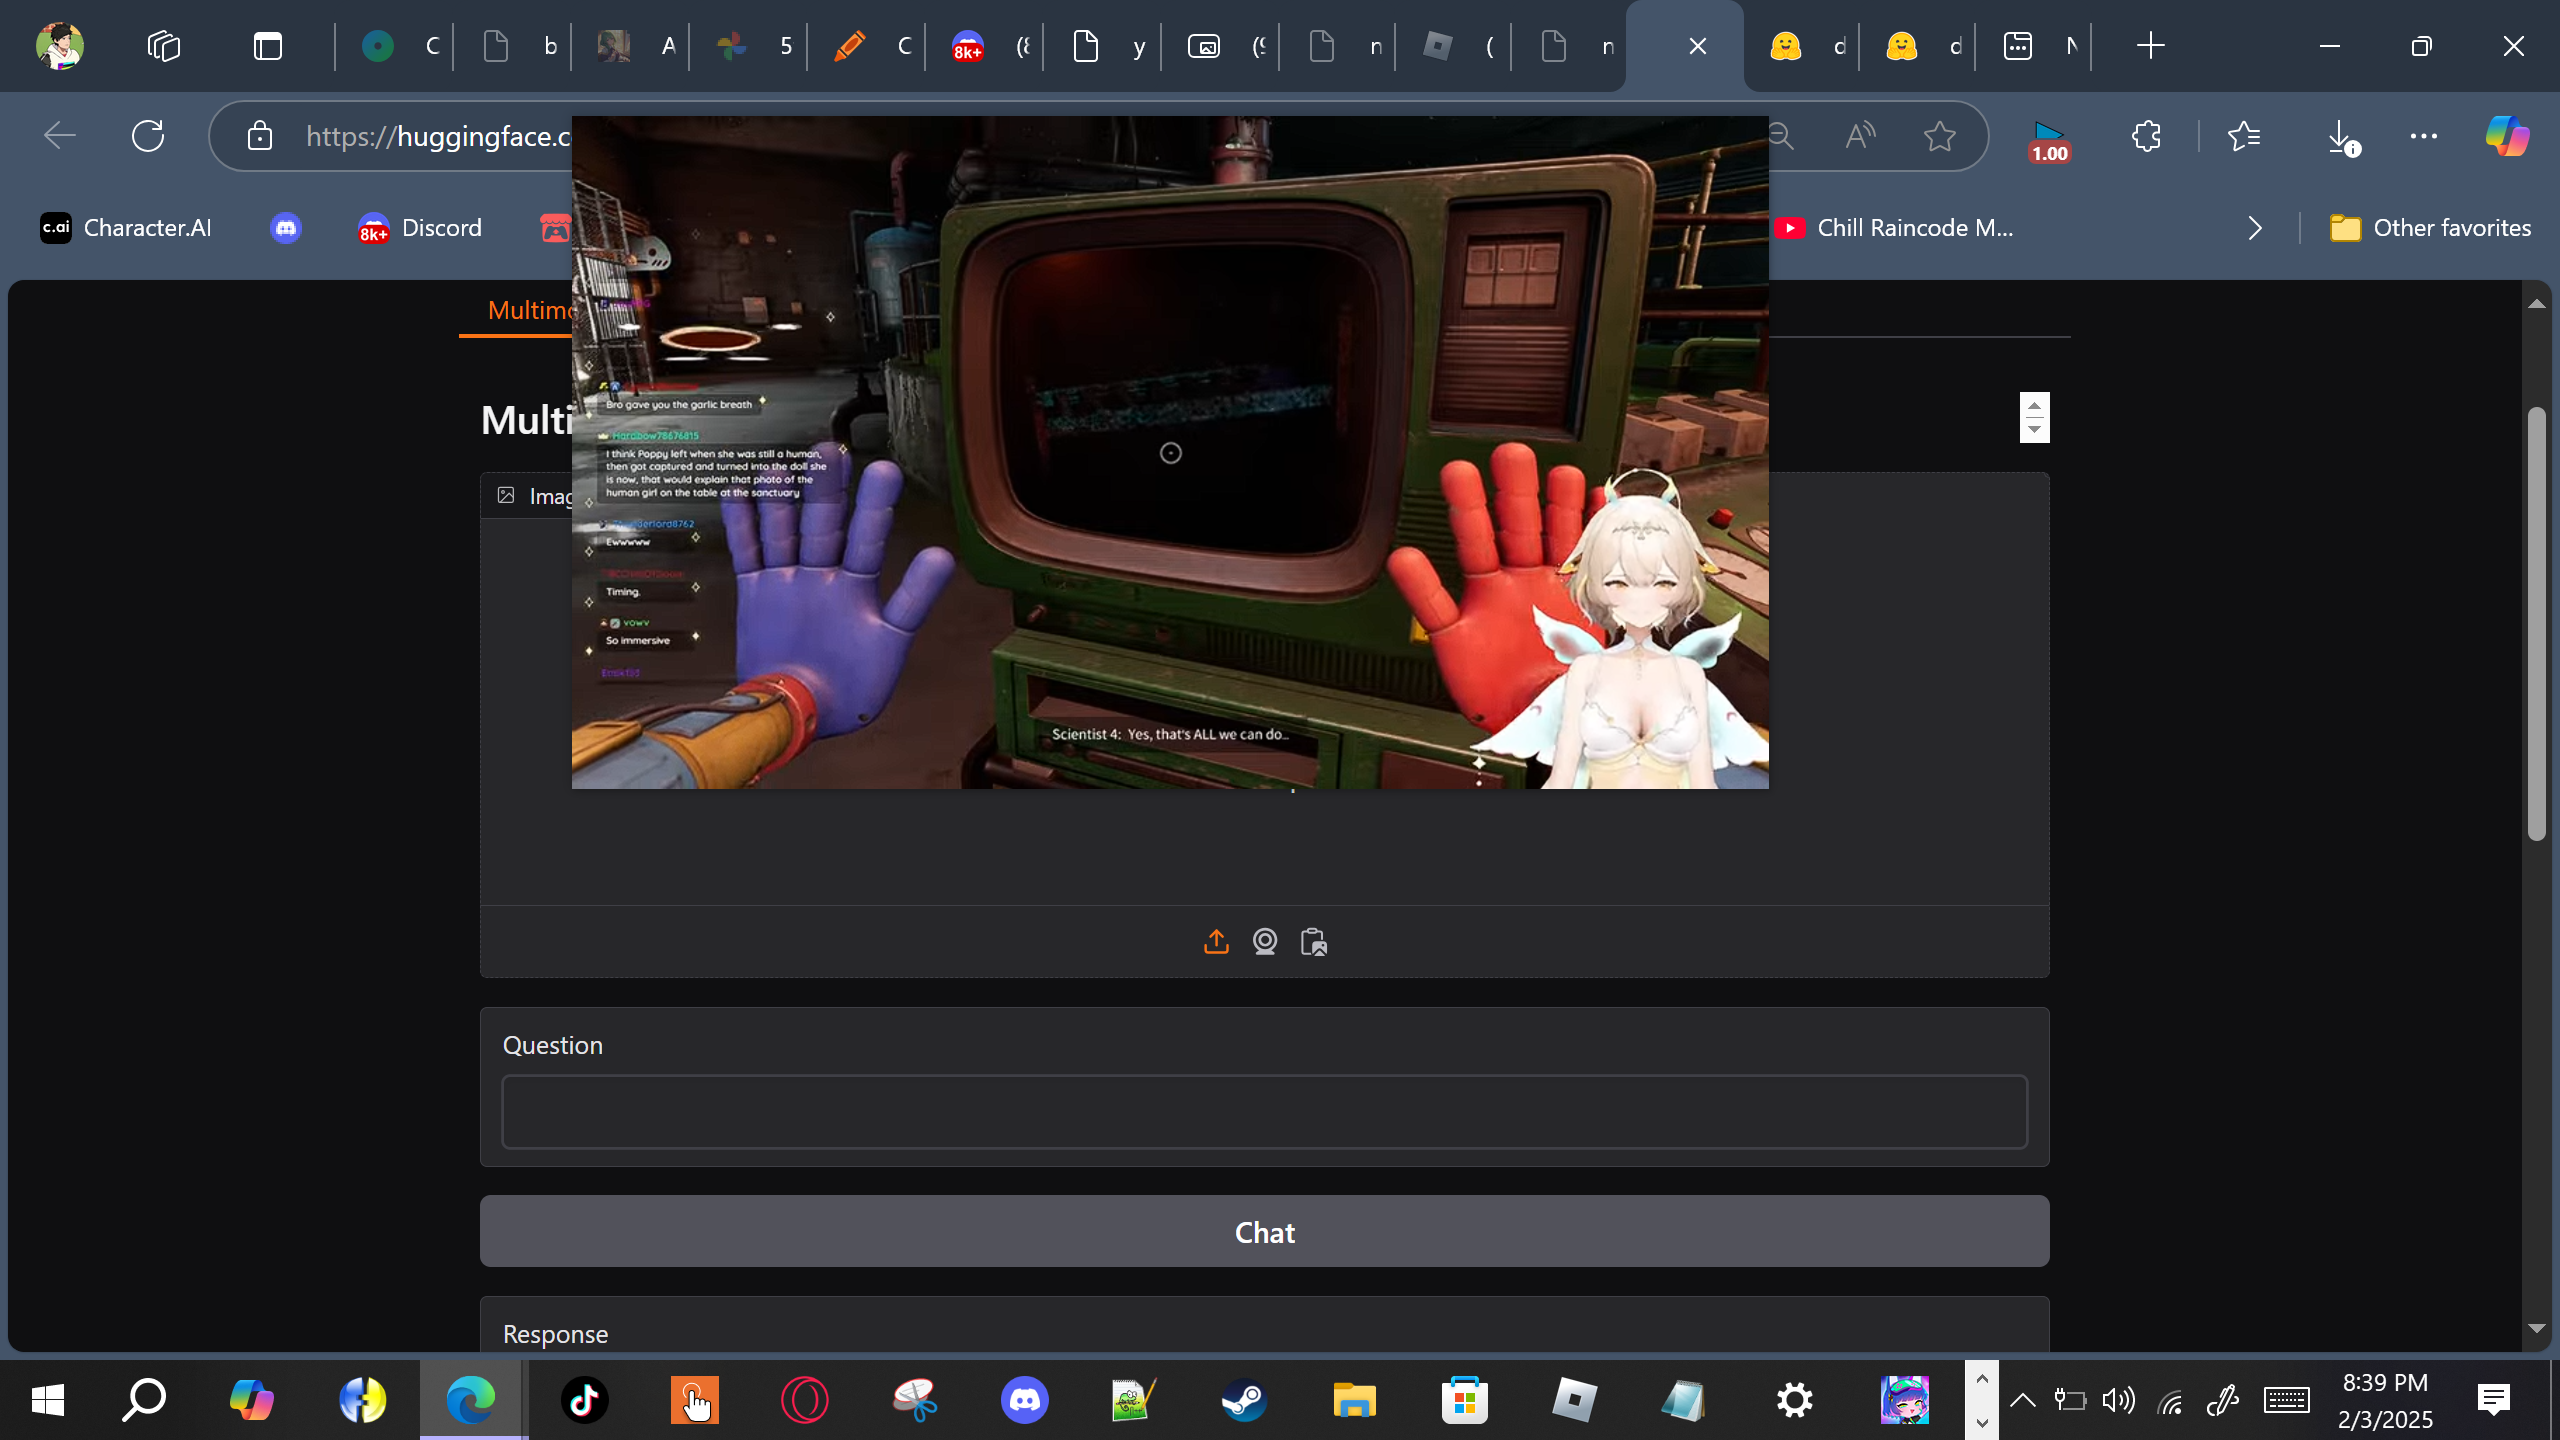Screen dimensions: 2560x1440
Task: Open Windows Search from the taskbar
Action: click(144, 1400)
